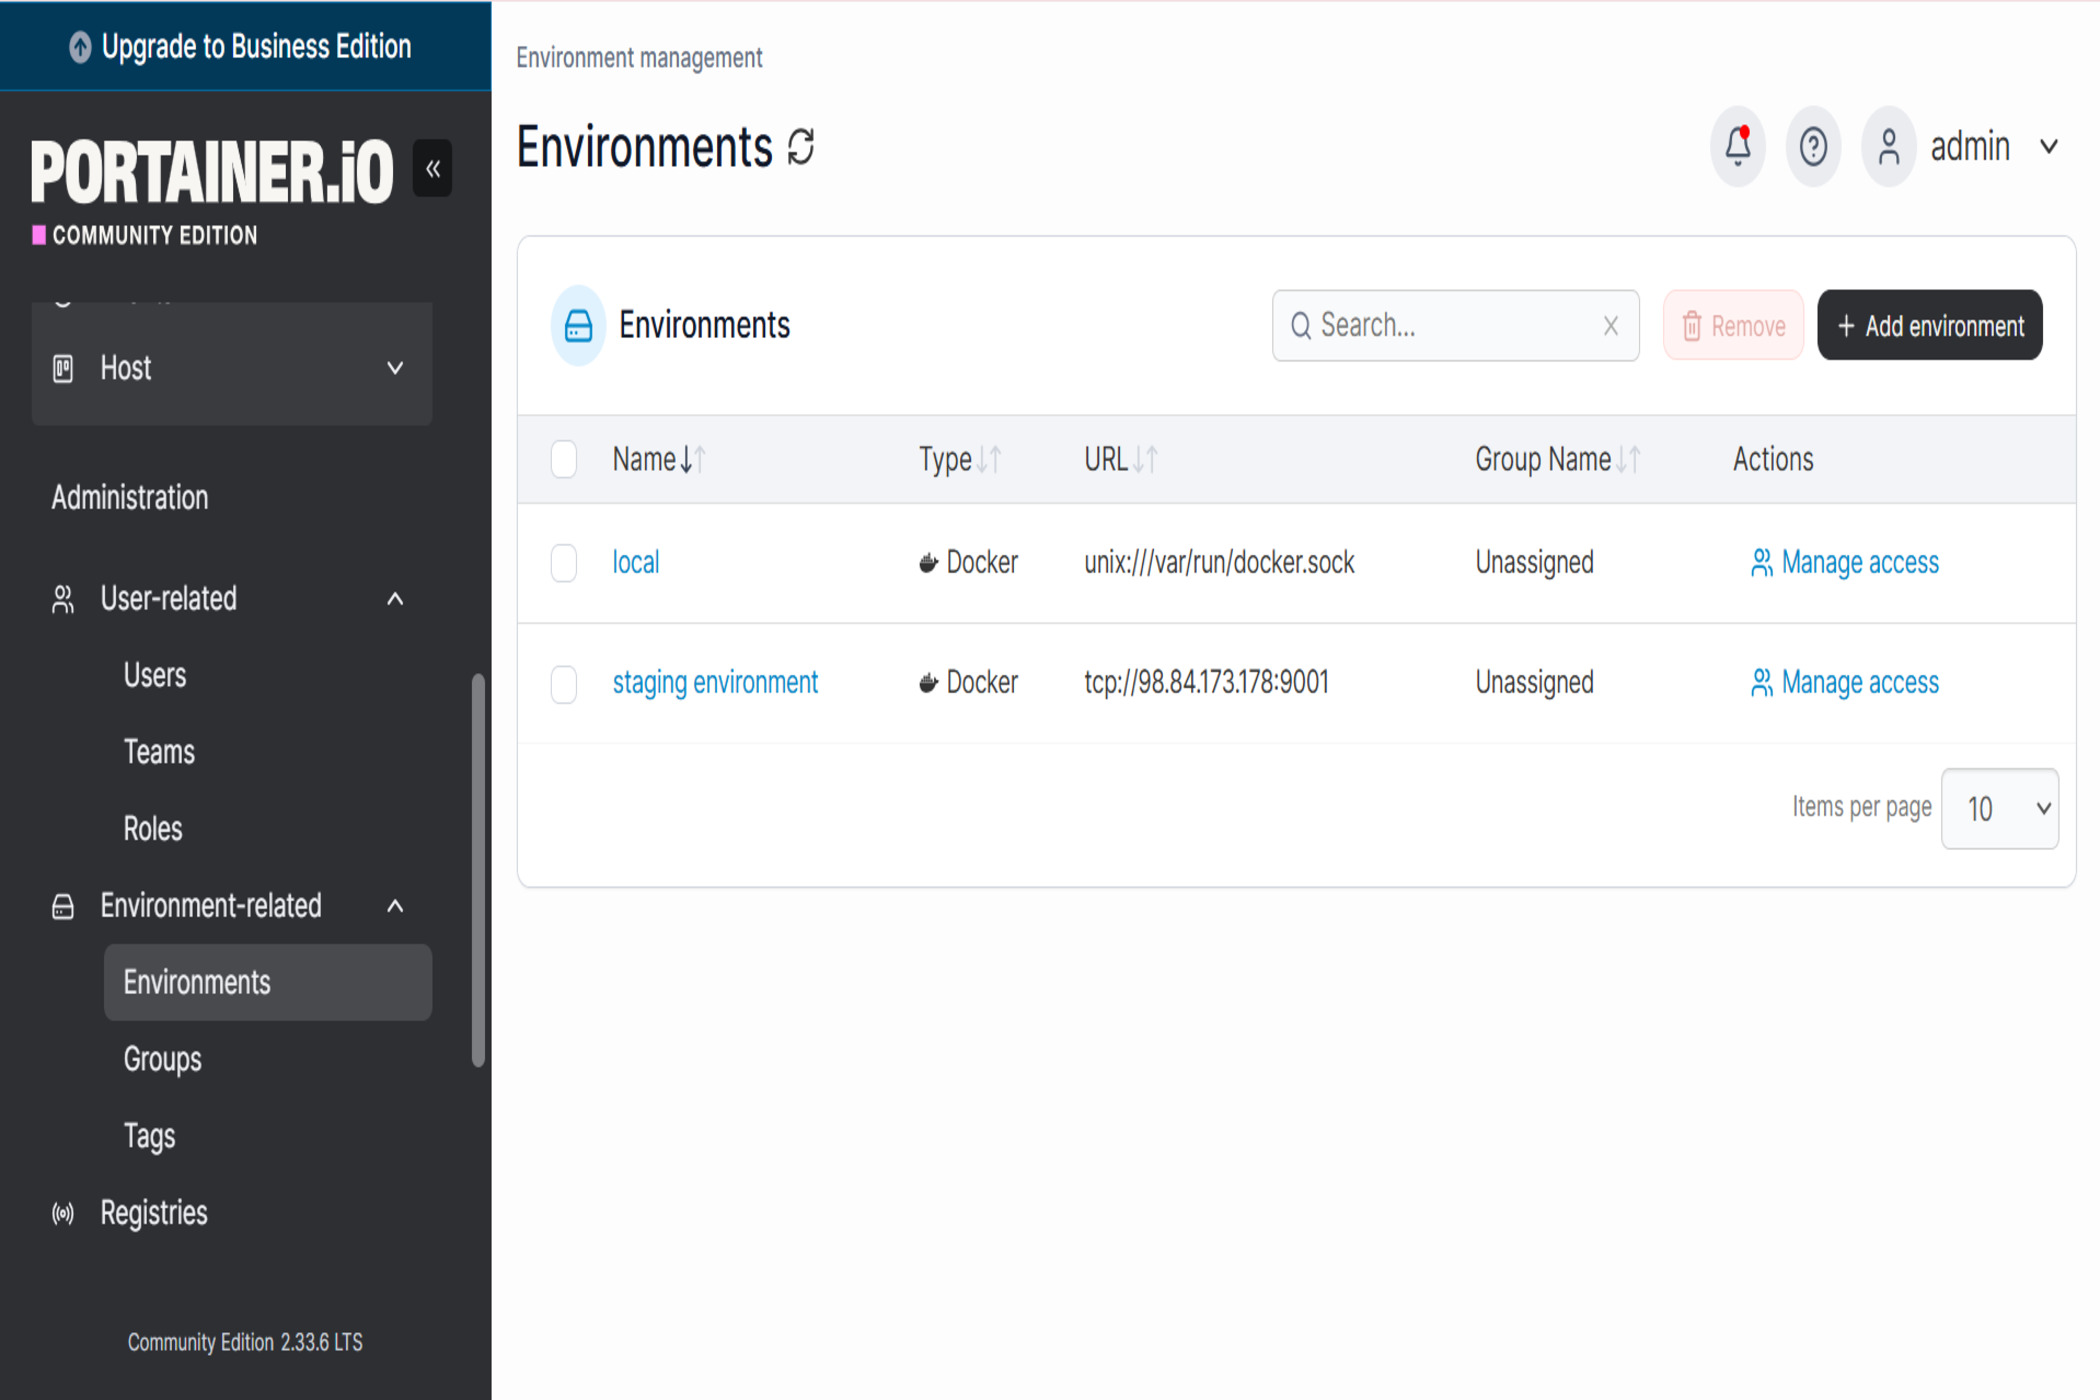
Task: Open the help question mark icon
Action: 1812,147
